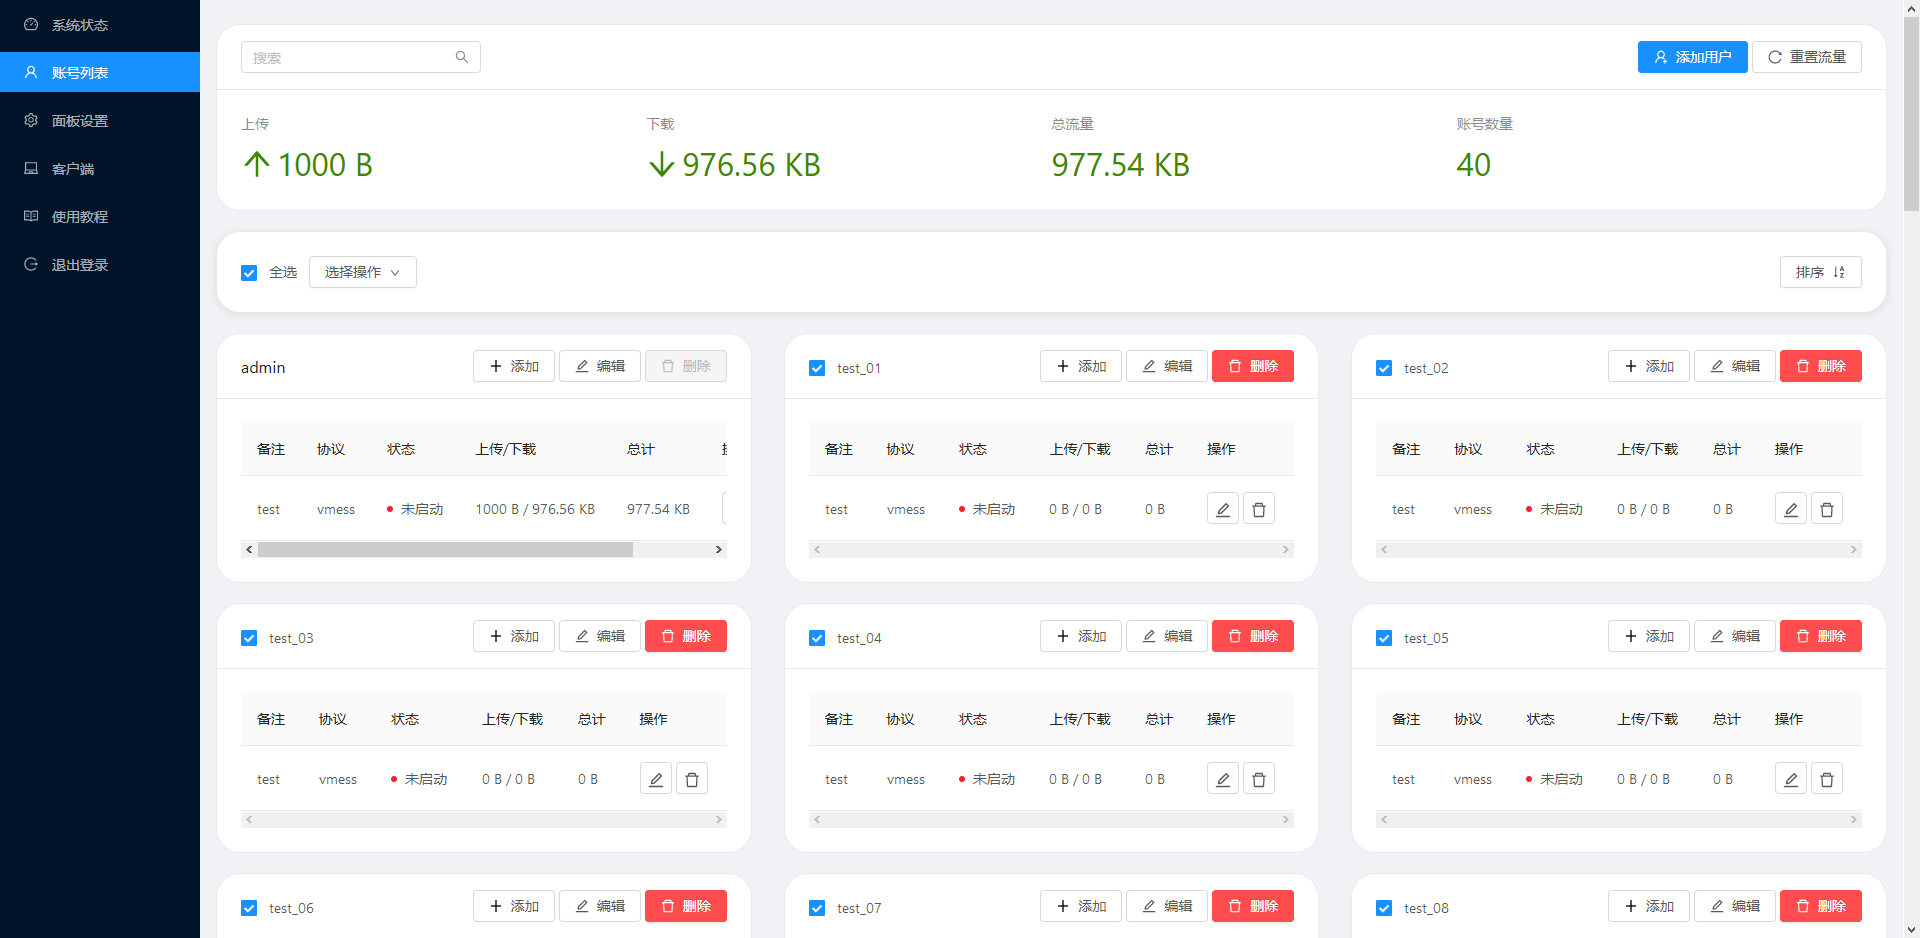Viewport: 1920px width, 938px height.
Task: Open 客户端 in the sidebar
Action: click(100, 168)
